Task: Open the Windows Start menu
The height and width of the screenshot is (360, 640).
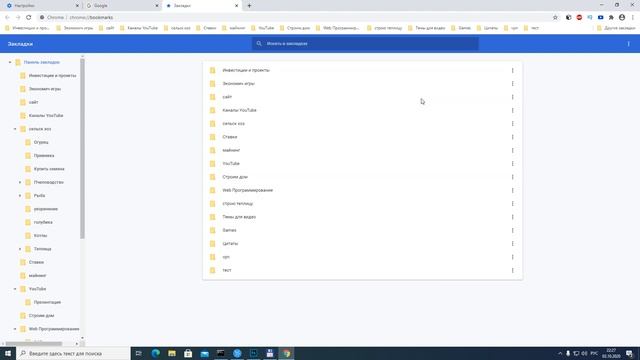Action: 8,353
